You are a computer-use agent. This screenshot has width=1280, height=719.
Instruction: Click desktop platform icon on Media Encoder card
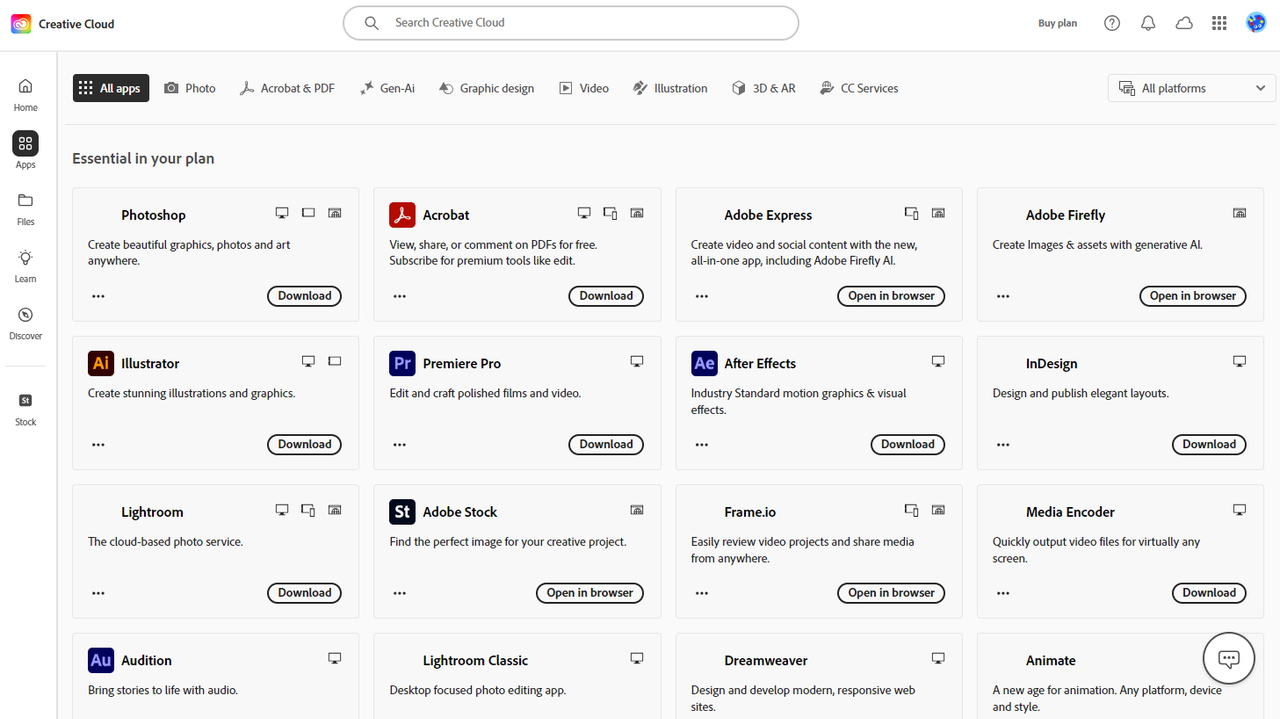[x=1240, y=510]
